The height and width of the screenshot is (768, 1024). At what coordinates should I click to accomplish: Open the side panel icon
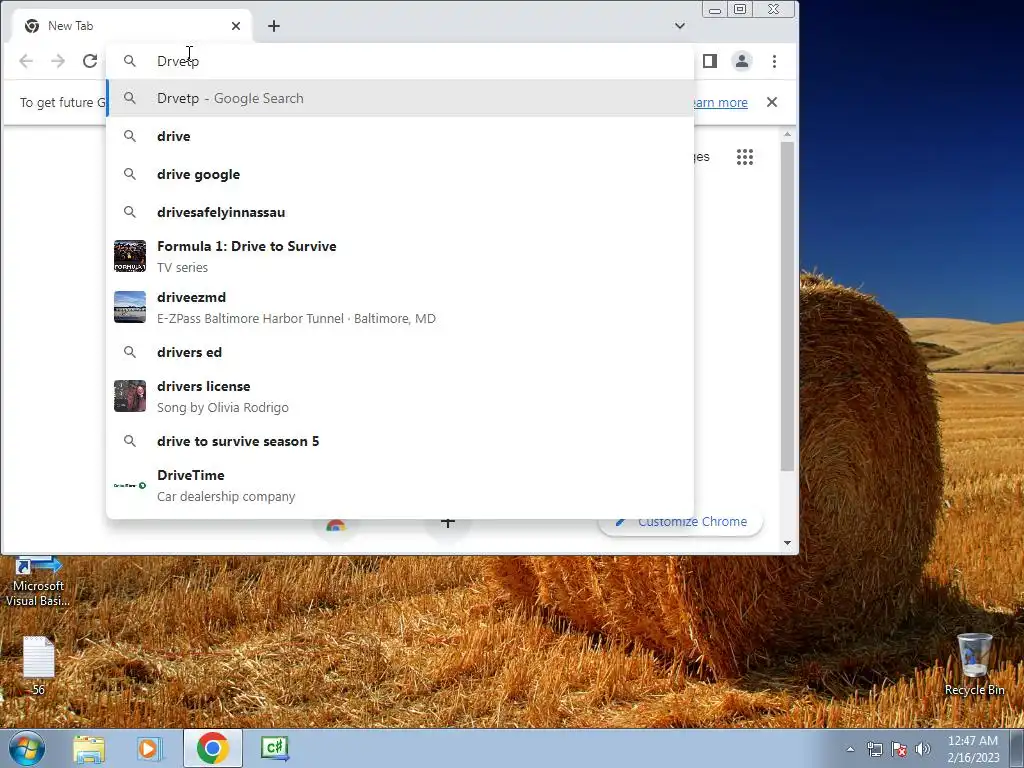pos(710,61)
